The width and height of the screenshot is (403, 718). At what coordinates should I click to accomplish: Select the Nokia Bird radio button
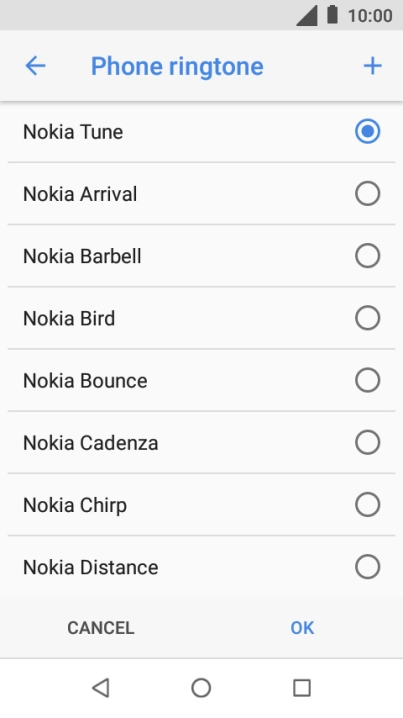click(x=367, y=318)
